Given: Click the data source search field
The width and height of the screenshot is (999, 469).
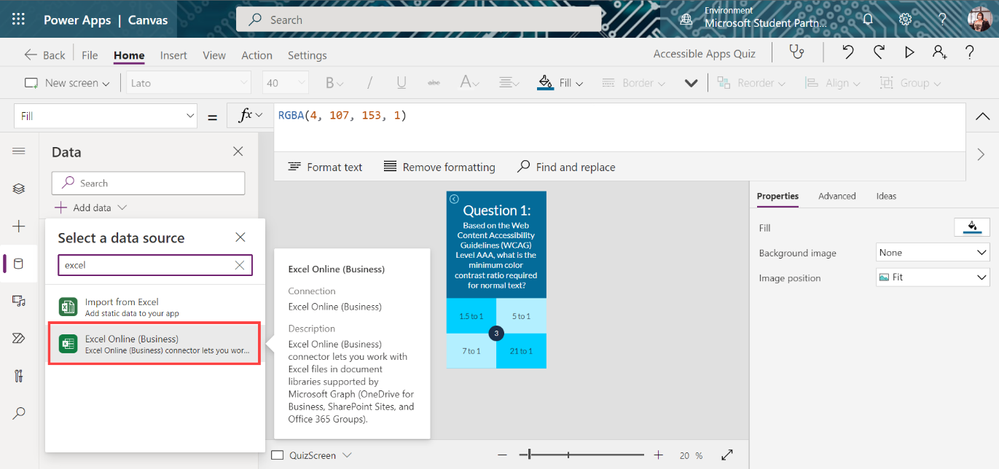Looking at the screenshot, I should [155, 265].
